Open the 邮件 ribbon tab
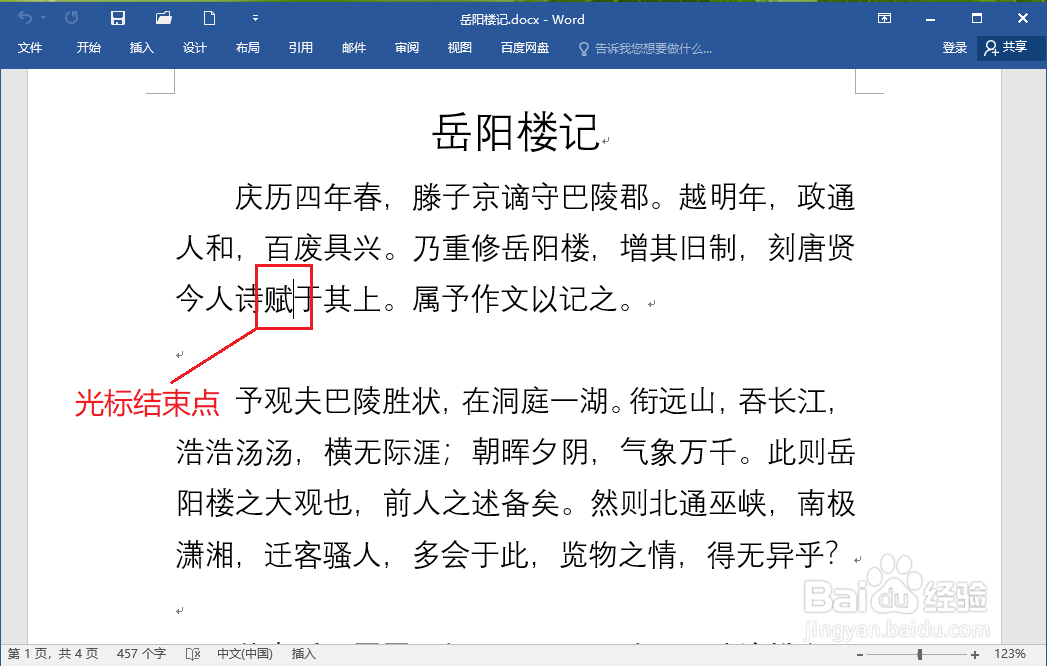 (x=354, y=48)
